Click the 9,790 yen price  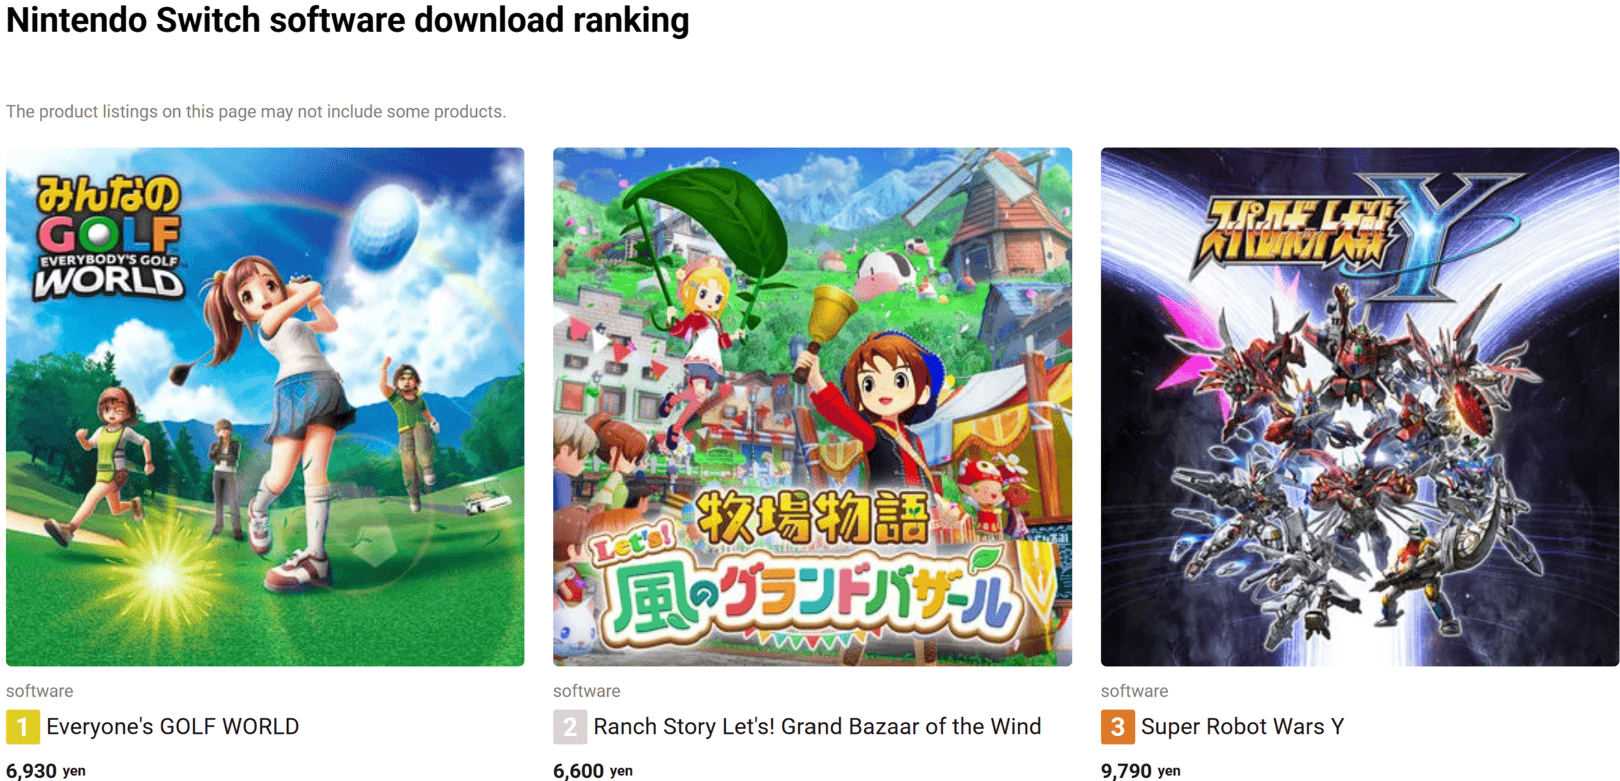pos(1141,771)
